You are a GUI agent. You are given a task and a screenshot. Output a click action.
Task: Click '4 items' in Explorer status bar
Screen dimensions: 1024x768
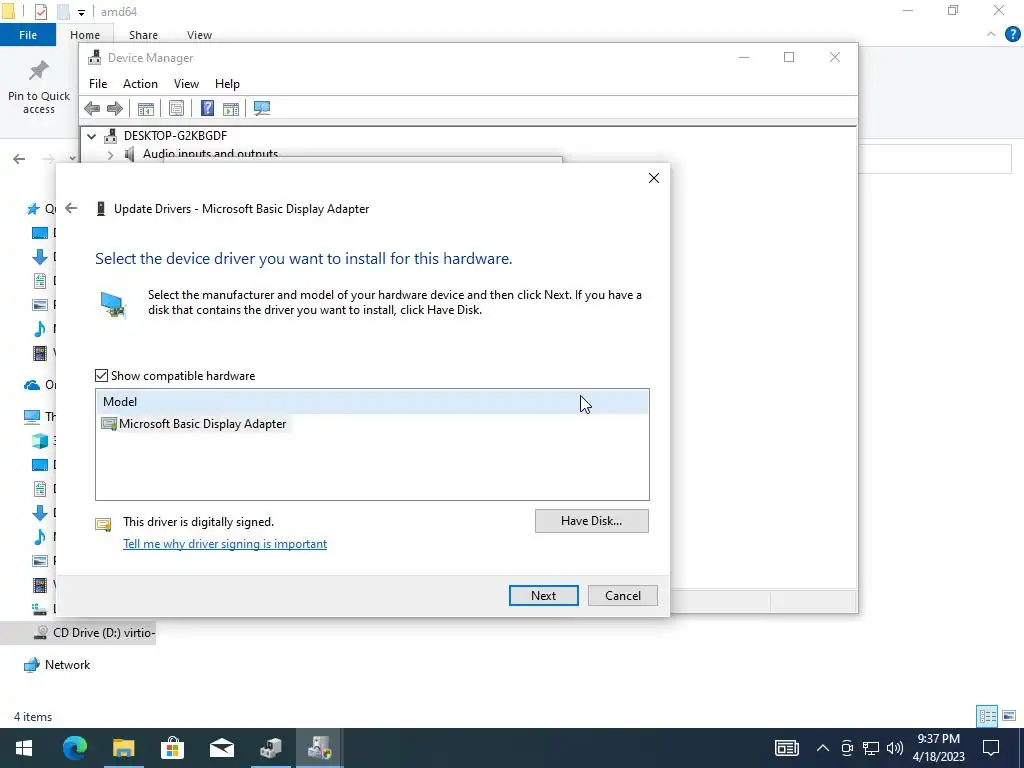[33, 717]
